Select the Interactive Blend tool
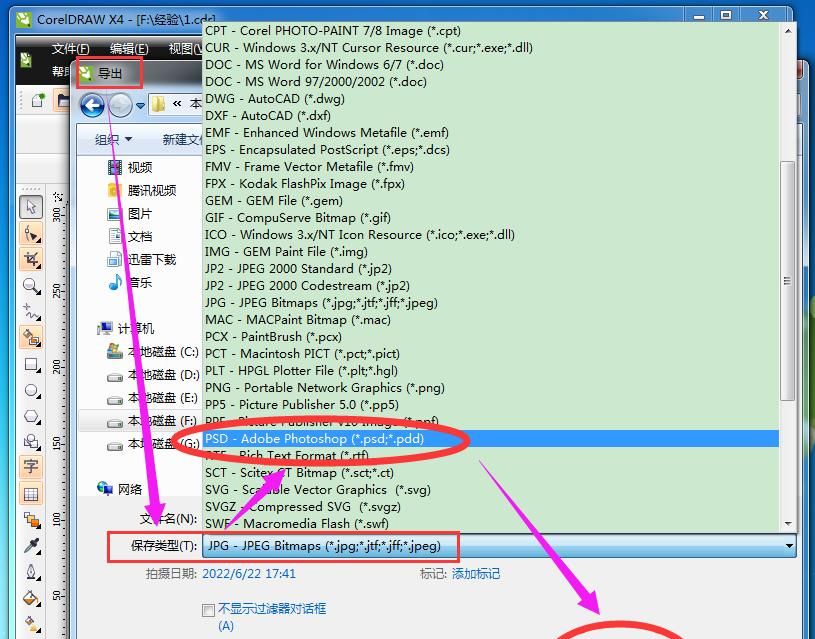The width and height of the screenshot is (815, 639). (x=31, y=520)
